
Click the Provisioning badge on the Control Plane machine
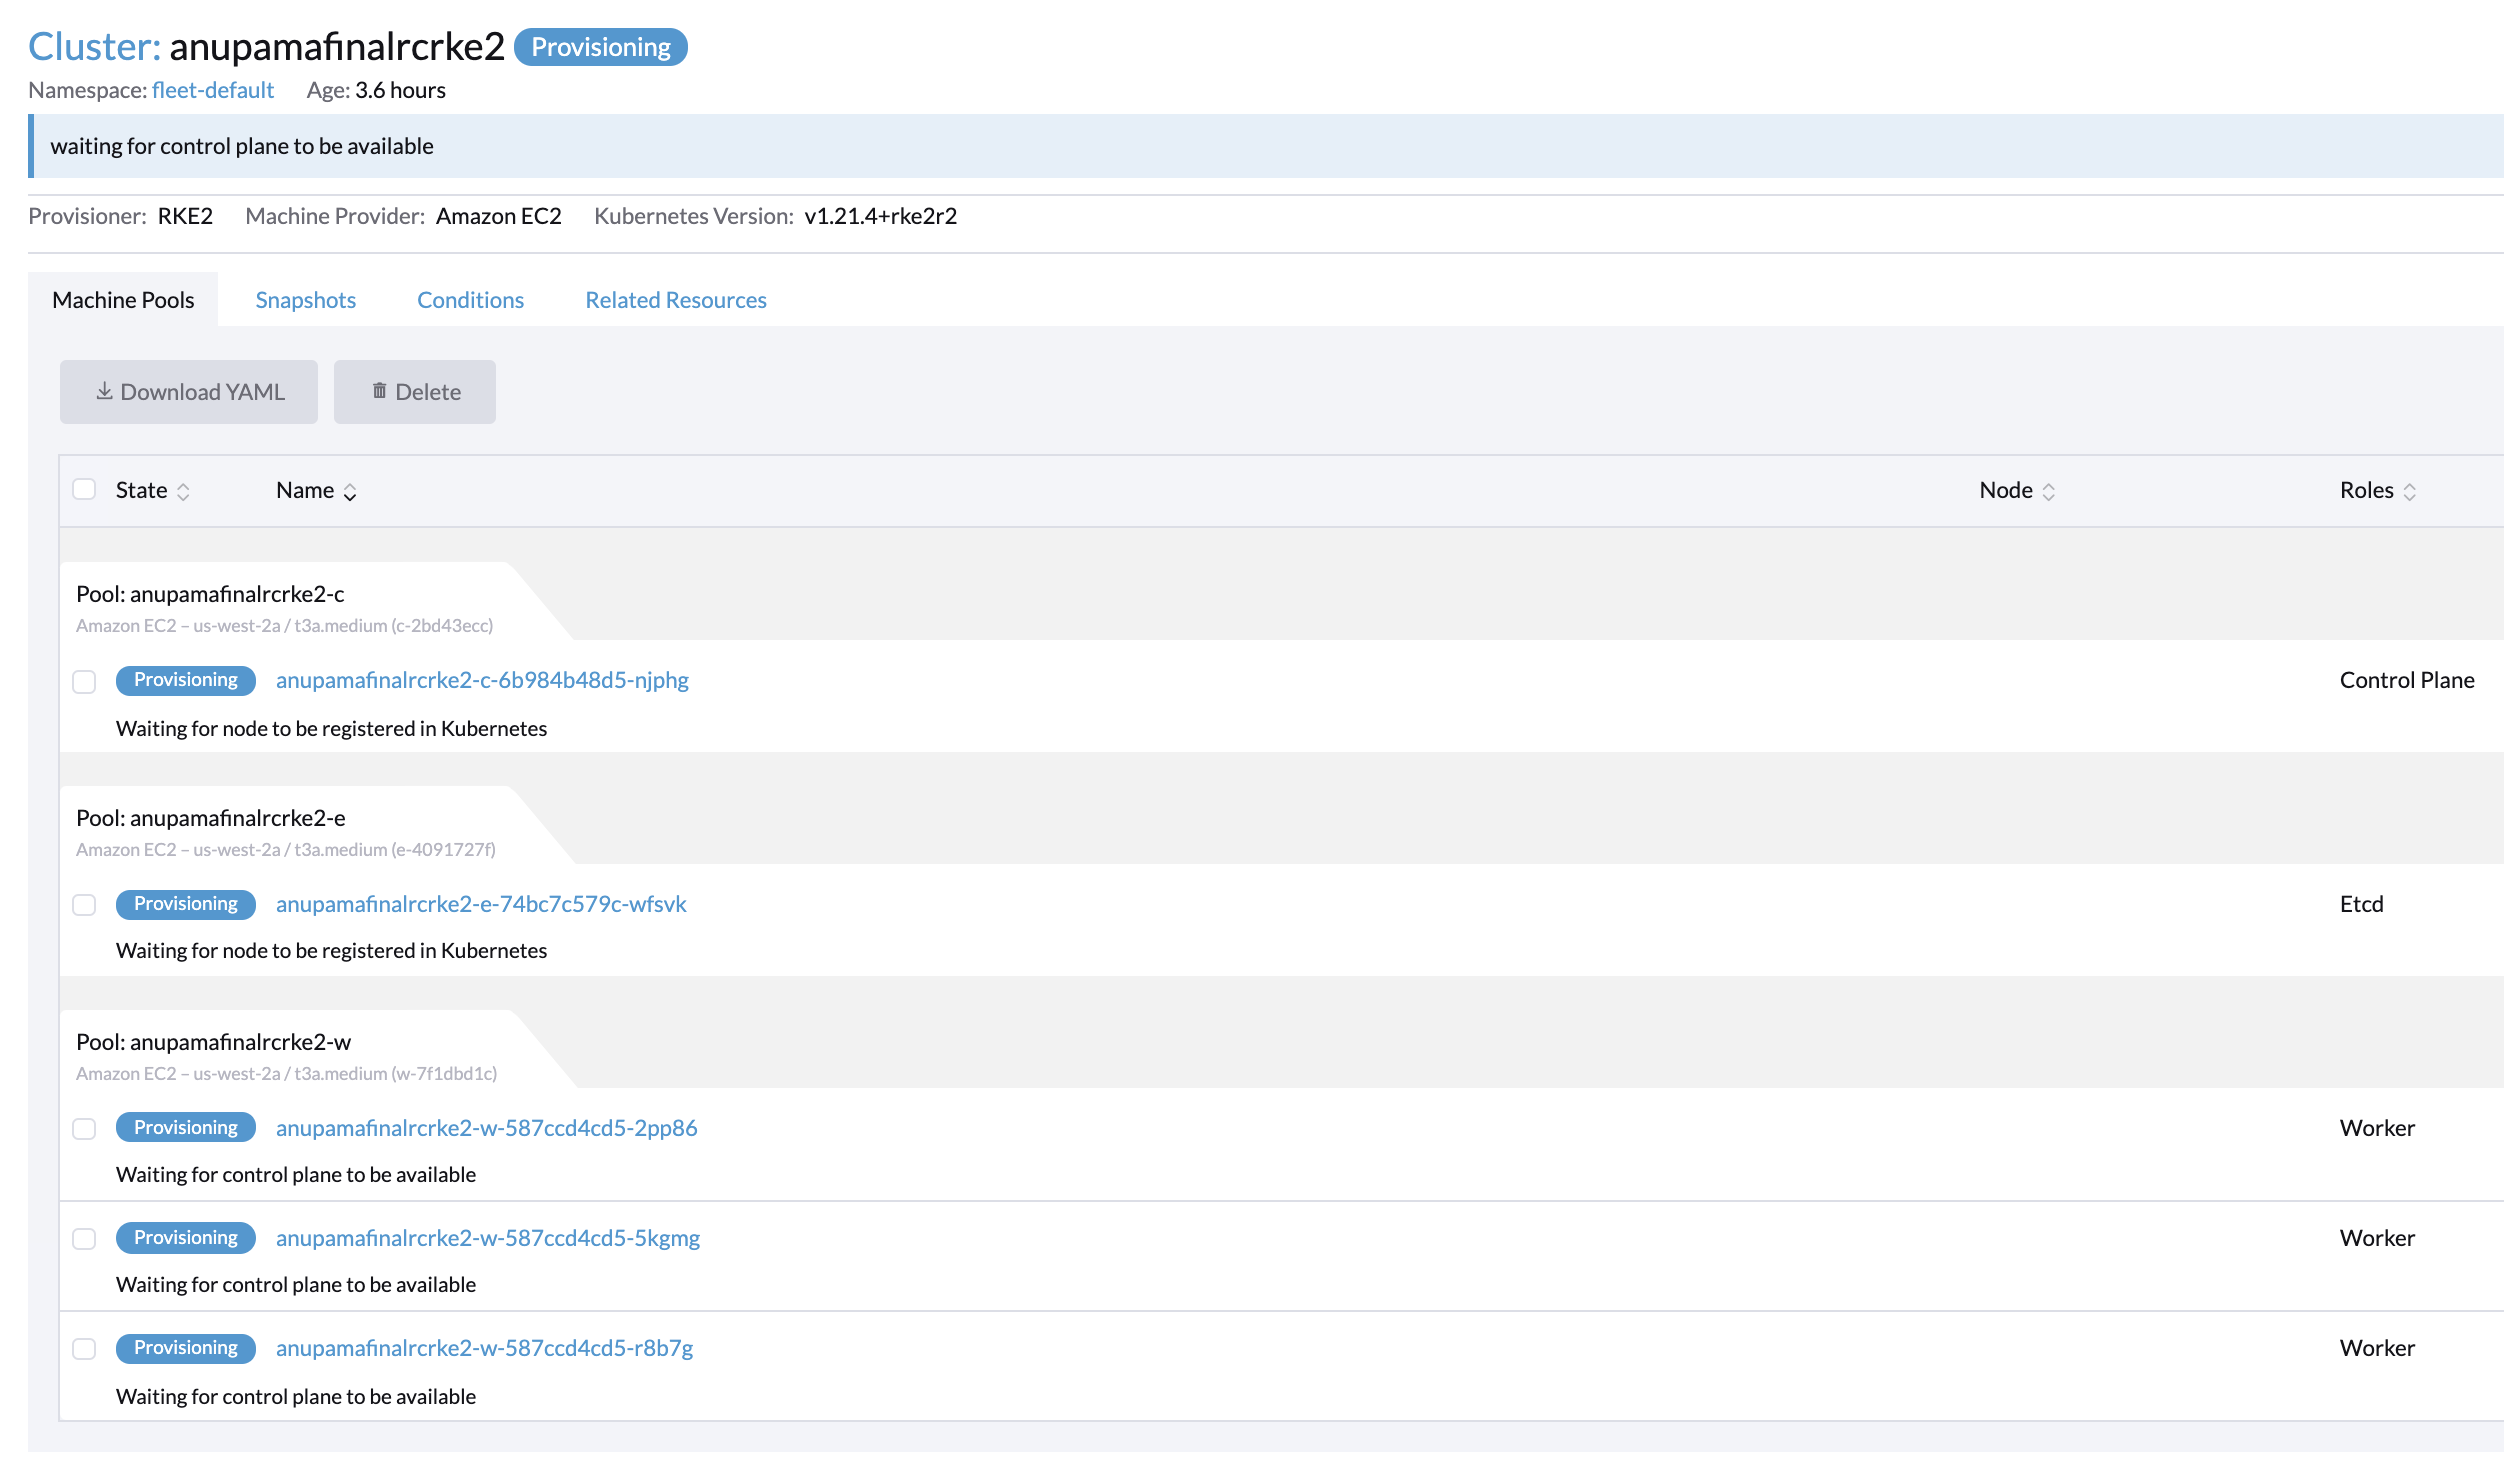tap(184, 680)
